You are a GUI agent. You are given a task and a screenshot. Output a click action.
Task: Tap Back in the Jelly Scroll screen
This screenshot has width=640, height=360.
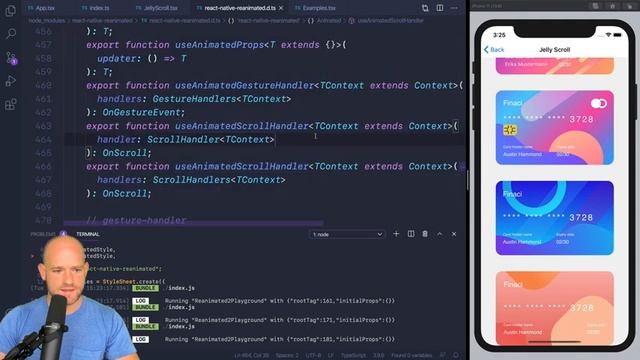(x=494, y=49)
